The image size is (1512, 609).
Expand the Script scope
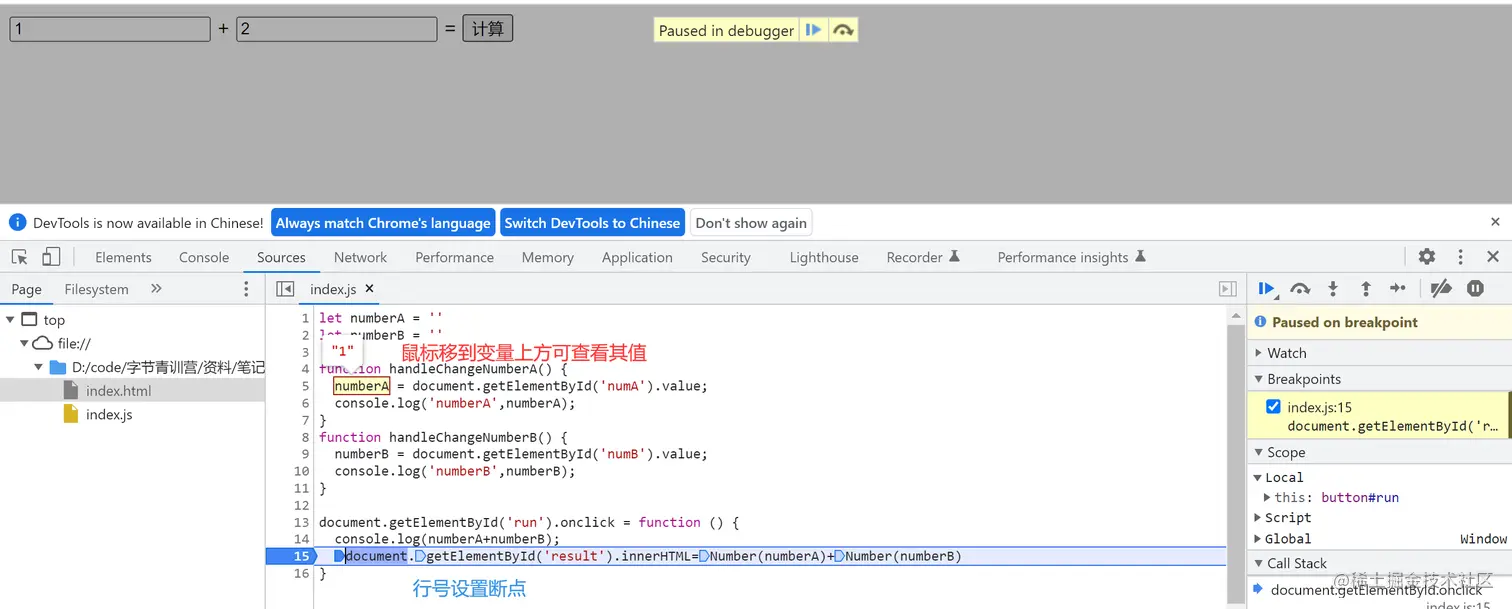pyautogui.click(x=1258, y=517)
